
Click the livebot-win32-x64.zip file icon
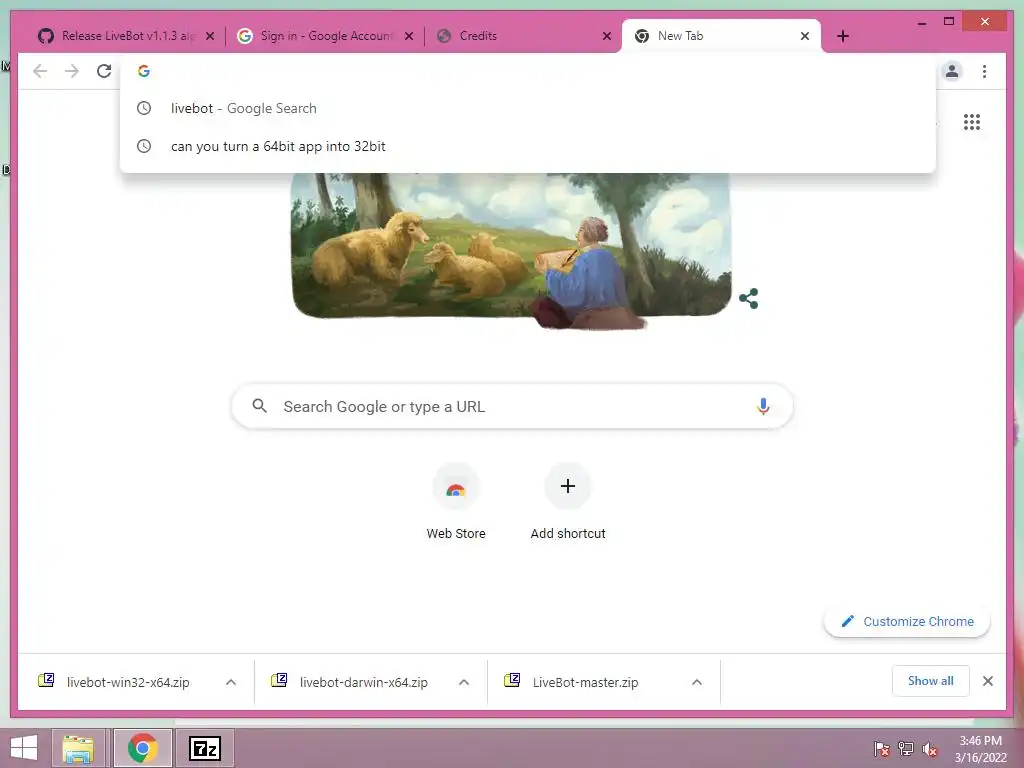point(46,680)
